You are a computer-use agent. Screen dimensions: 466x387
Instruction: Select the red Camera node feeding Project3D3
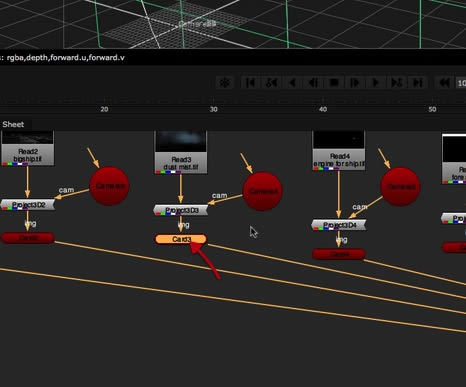tap(262, 191)
